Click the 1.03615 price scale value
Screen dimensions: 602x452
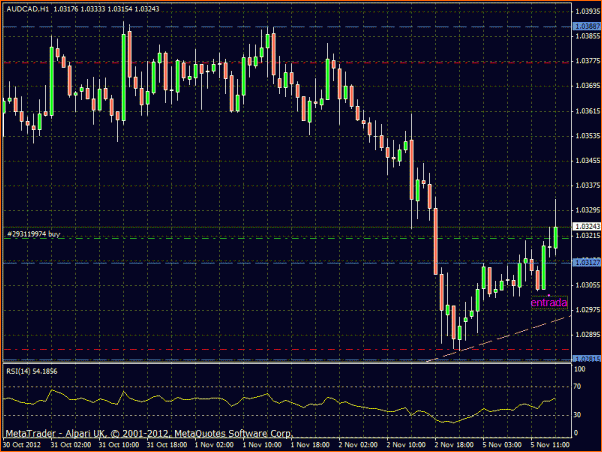click(x=587, y=111)
